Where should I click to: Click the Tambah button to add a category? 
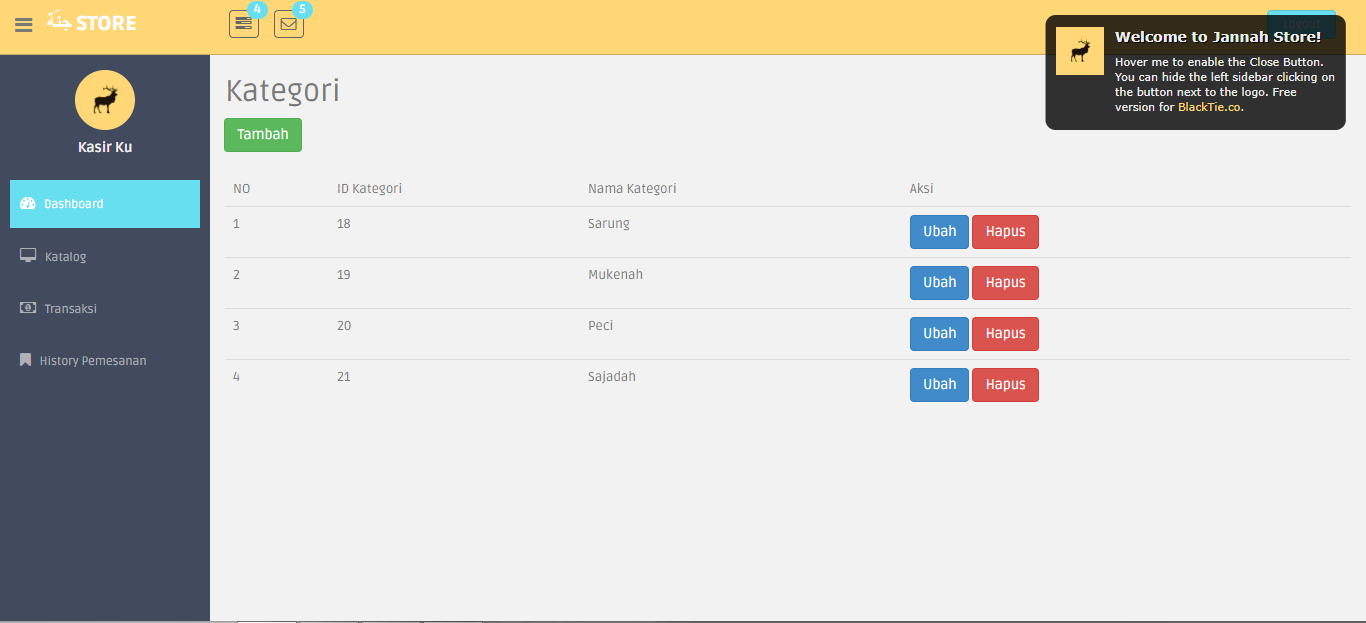click(262, 134)
